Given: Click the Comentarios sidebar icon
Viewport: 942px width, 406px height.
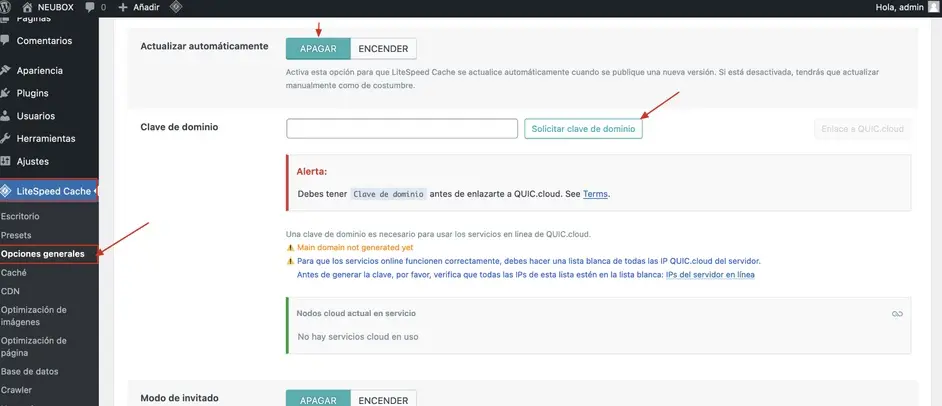Looking at the screenshot, I should (x=5, y=40).
